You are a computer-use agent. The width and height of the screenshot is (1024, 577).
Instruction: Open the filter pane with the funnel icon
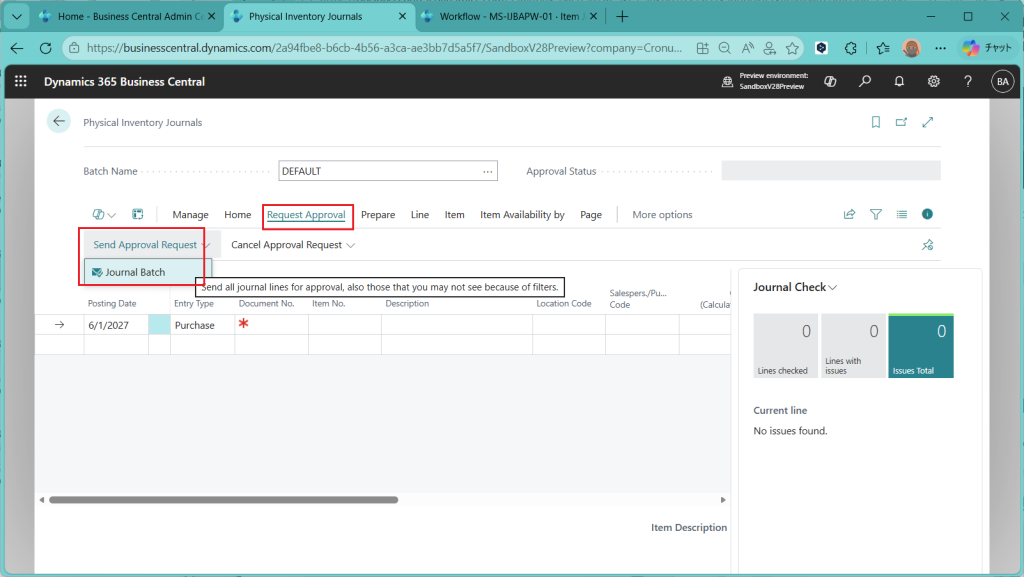(x=876, y=214)
